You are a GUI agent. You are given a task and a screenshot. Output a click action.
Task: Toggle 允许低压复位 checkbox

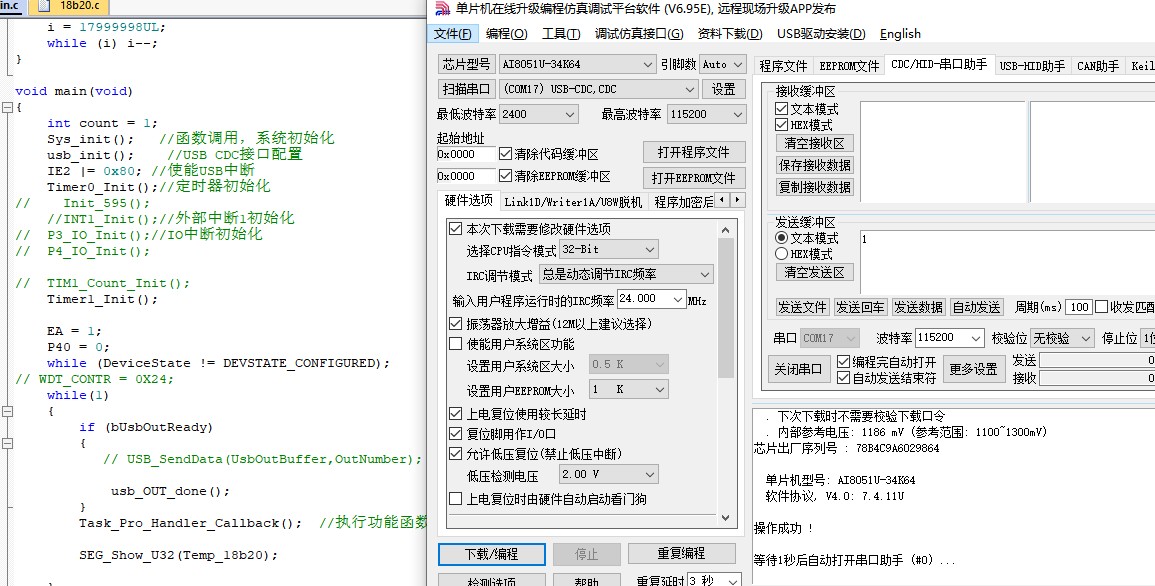click(456, 453)
